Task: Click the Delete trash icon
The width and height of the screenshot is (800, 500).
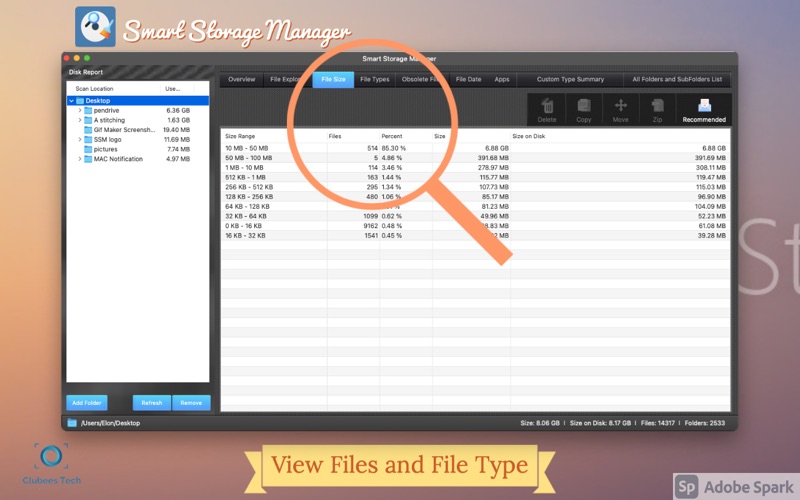Action: pyautogui.click(x=547, y=106)
